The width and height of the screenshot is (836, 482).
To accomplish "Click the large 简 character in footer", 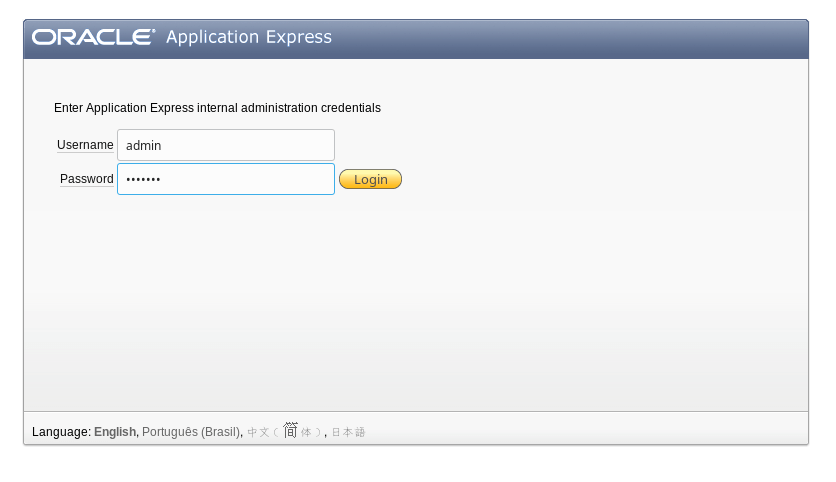I will (290, 430).
